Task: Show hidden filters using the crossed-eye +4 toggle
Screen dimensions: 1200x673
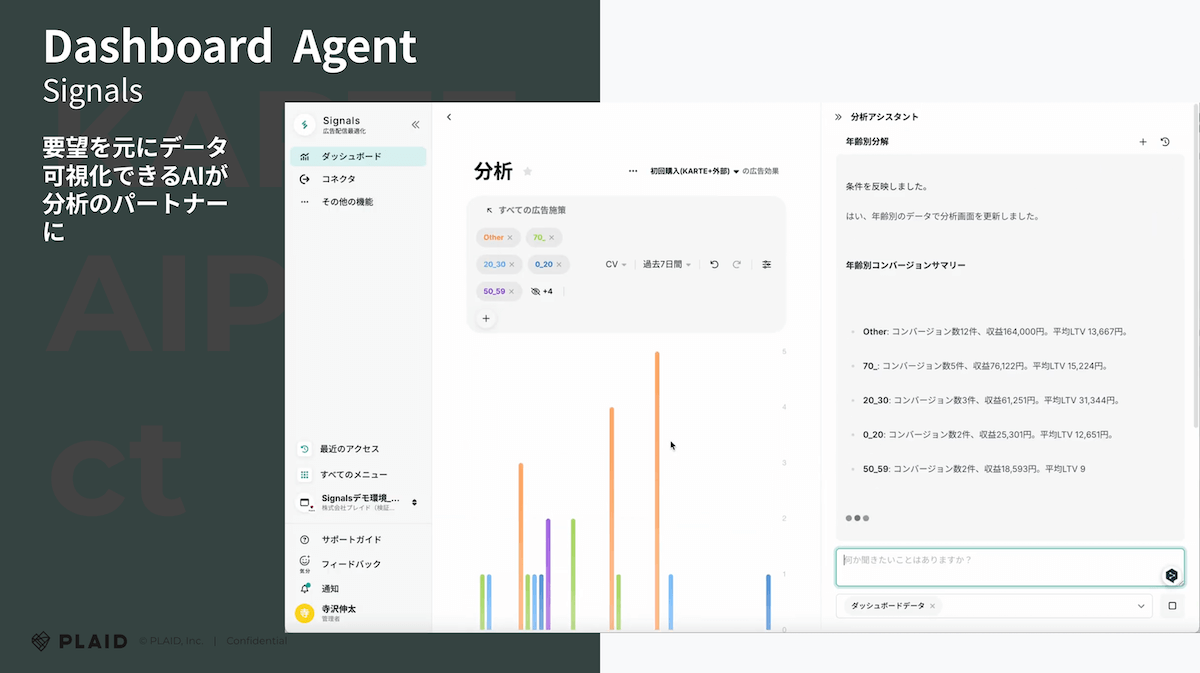Action: [x=541, y=290]
